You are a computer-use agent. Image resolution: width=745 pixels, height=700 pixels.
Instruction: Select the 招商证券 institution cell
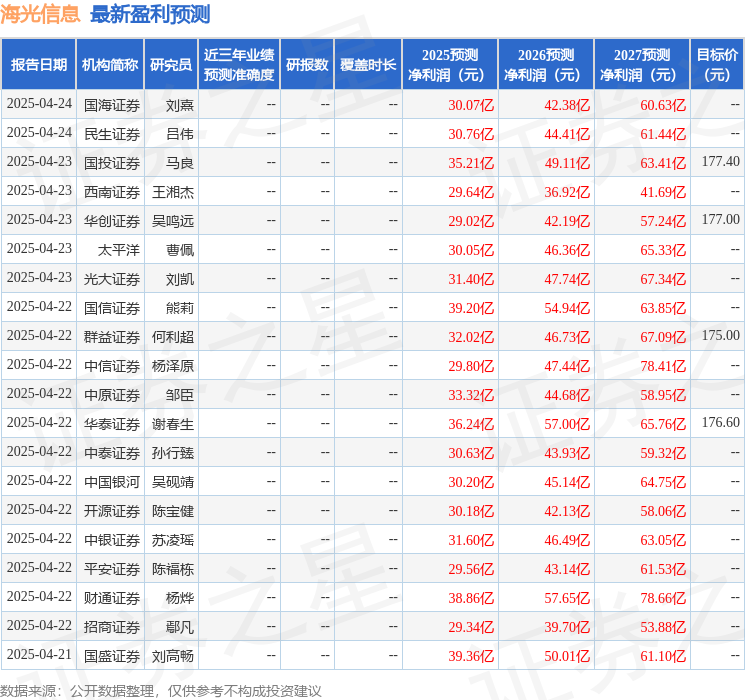[x=112, y=627]
